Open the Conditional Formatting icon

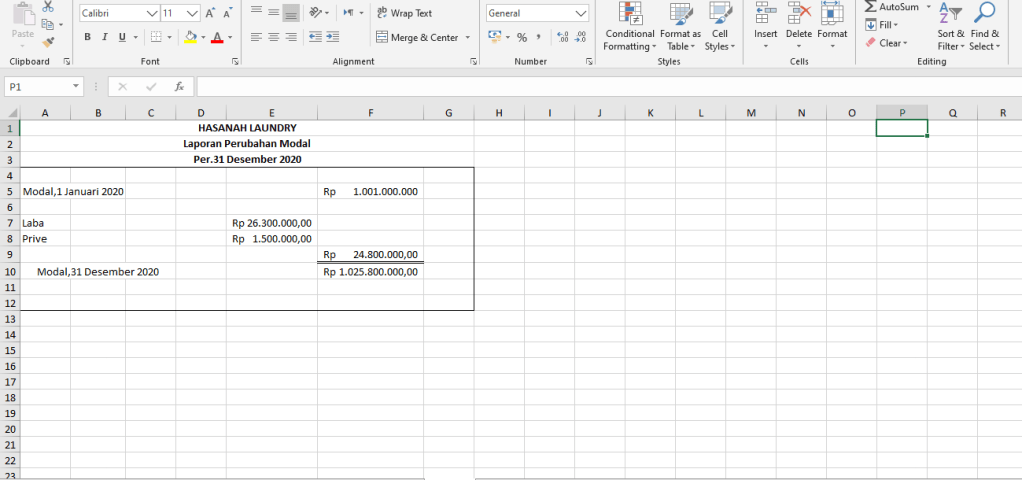point(630,27)
